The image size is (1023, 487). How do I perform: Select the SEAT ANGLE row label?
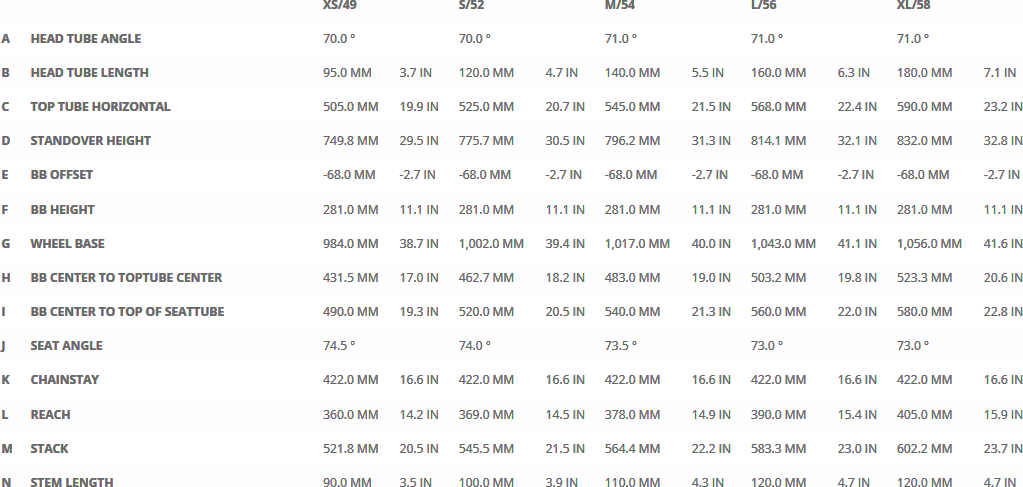coord(66,346)
